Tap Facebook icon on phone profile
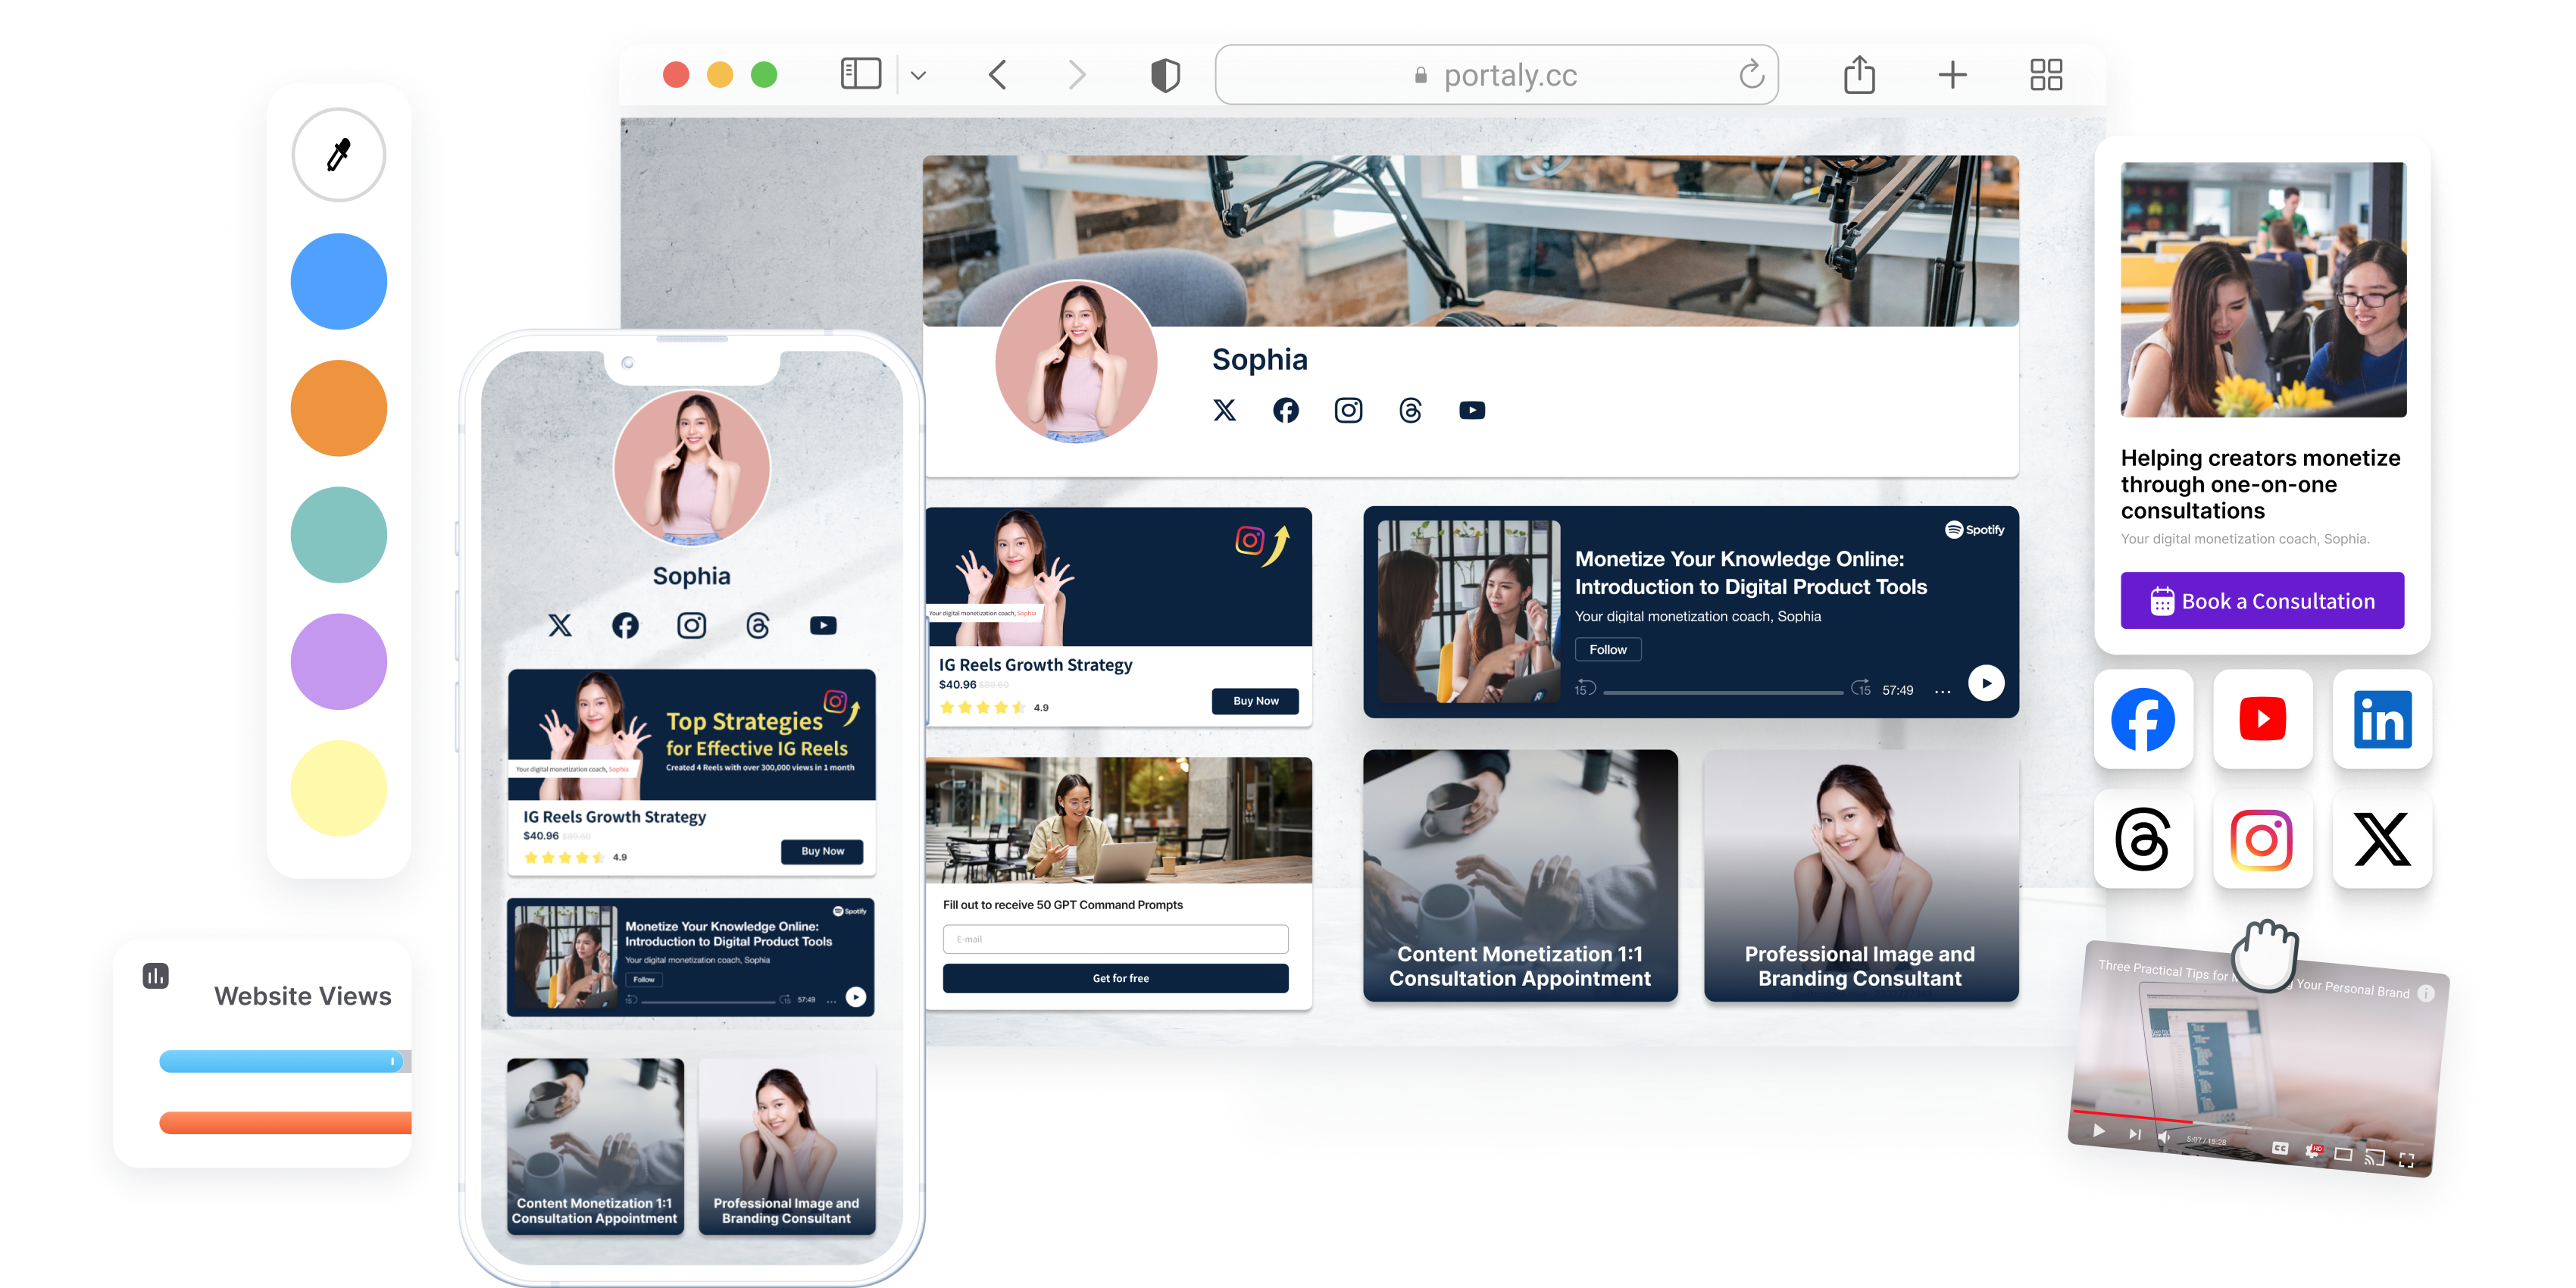 tap(625, 626)
